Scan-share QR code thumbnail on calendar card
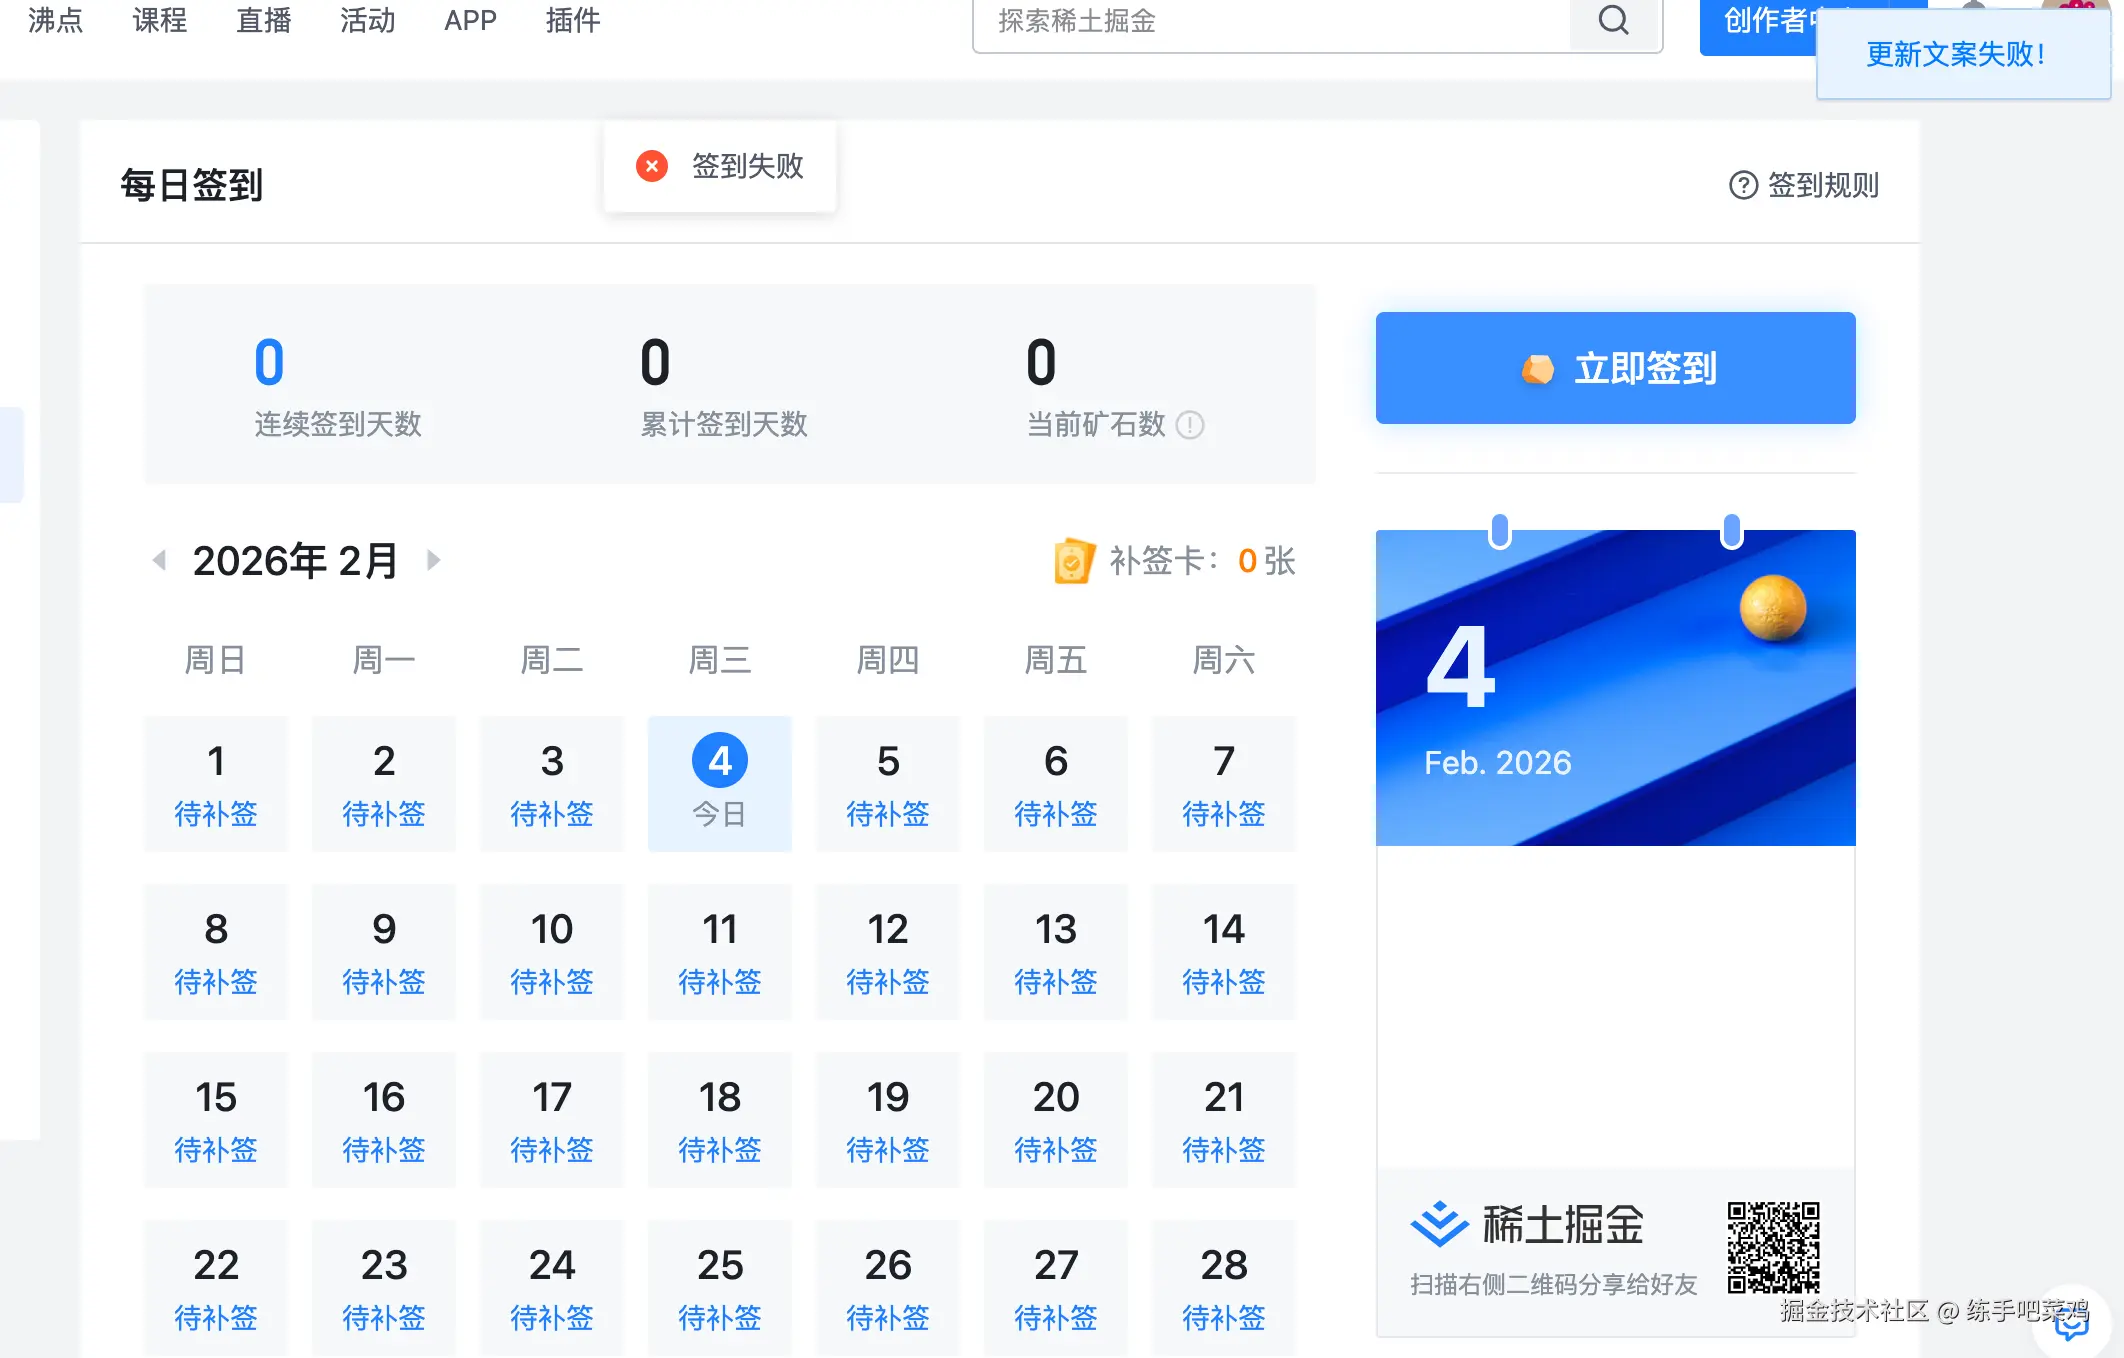2124x1358 pixels. pos(1775,1249)
